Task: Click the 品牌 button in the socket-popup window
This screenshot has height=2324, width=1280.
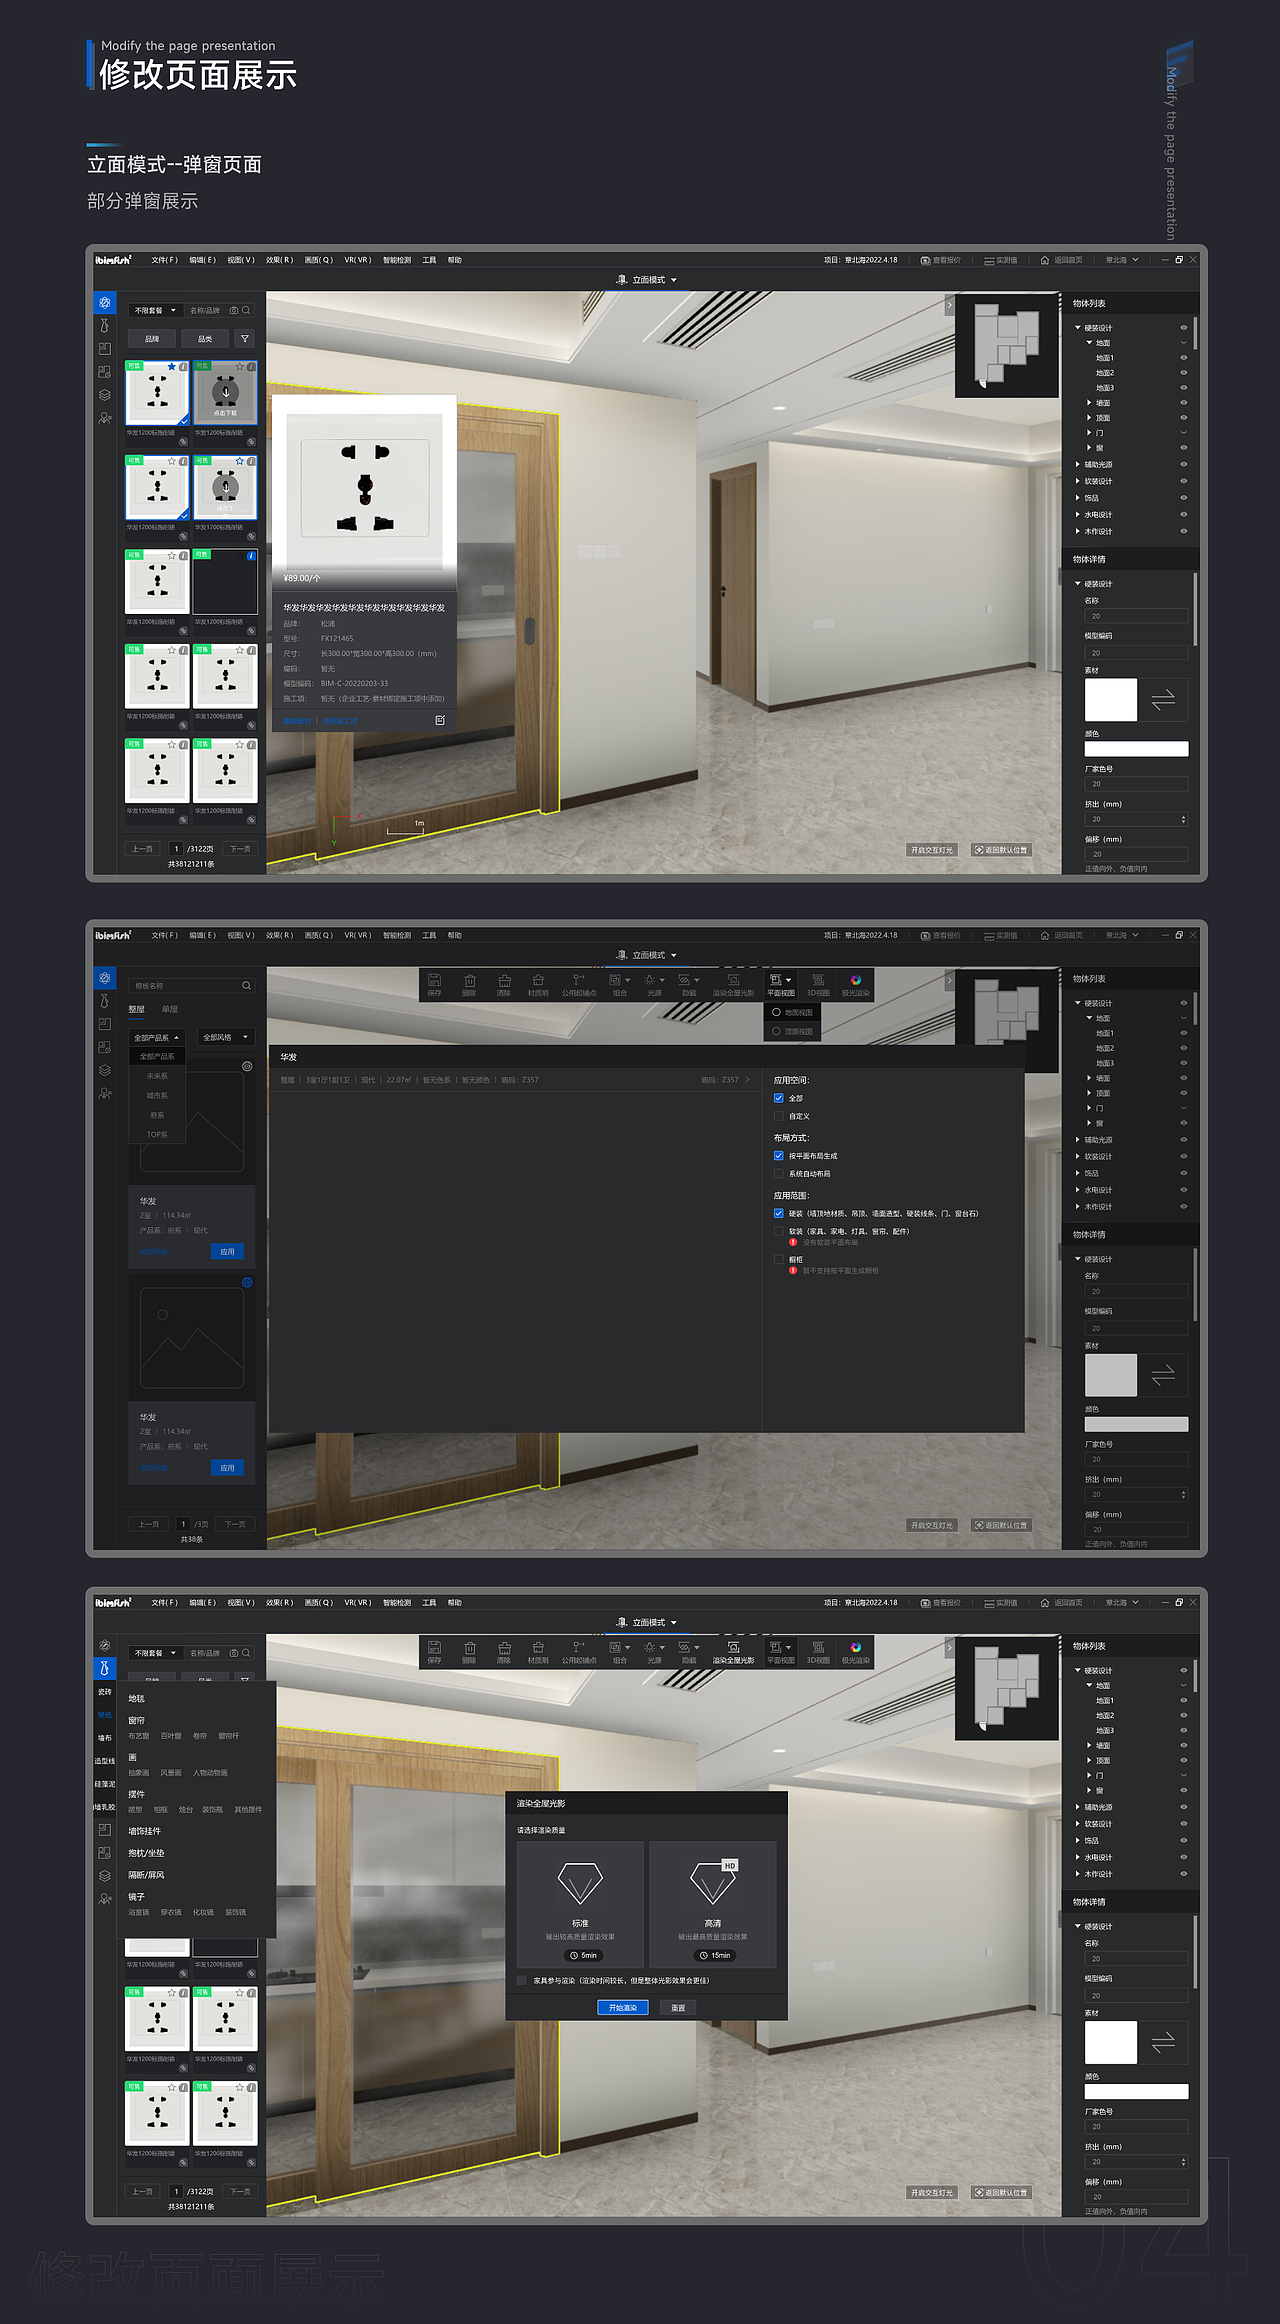Action: coord(152,339)
